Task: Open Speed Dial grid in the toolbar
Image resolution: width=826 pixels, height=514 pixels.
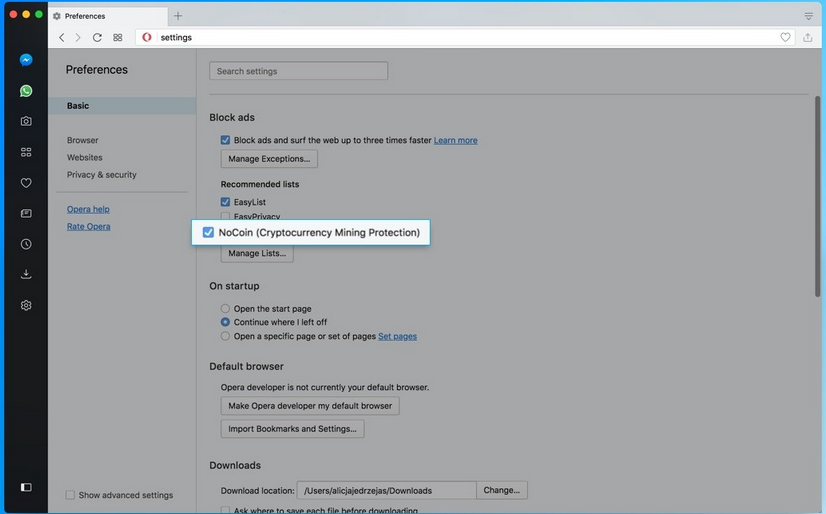Action: coord(117,37)
